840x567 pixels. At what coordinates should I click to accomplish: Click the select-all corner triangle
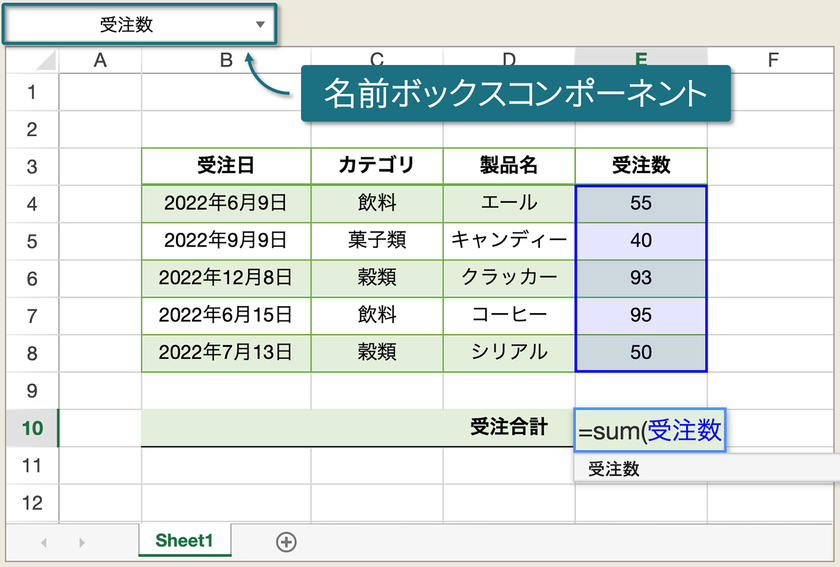coord(45,61)
